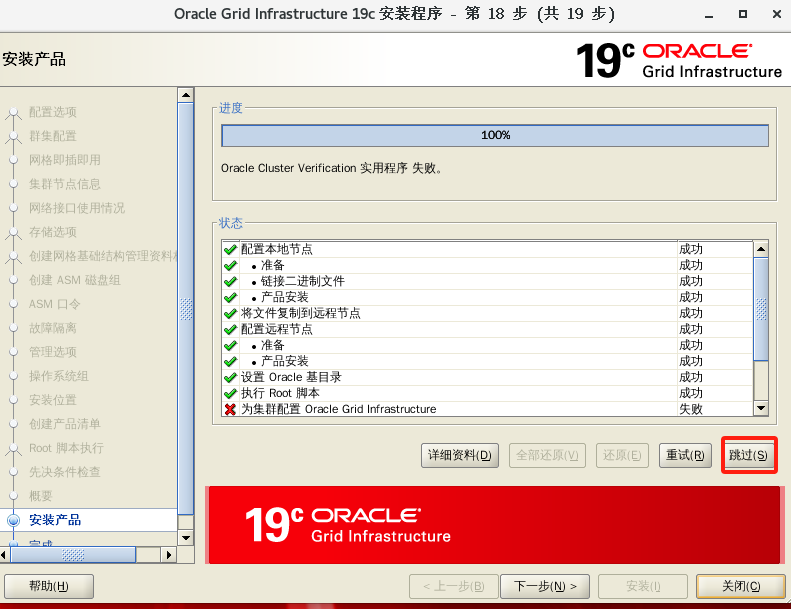Click the sidebar horizontal scrollbar left arrow

tap(4, 555)
